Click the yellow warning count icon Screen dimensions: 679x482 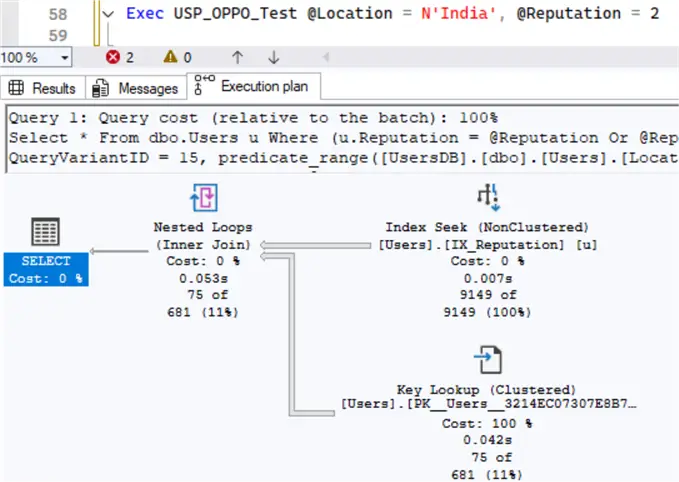[x=171, y=58]
